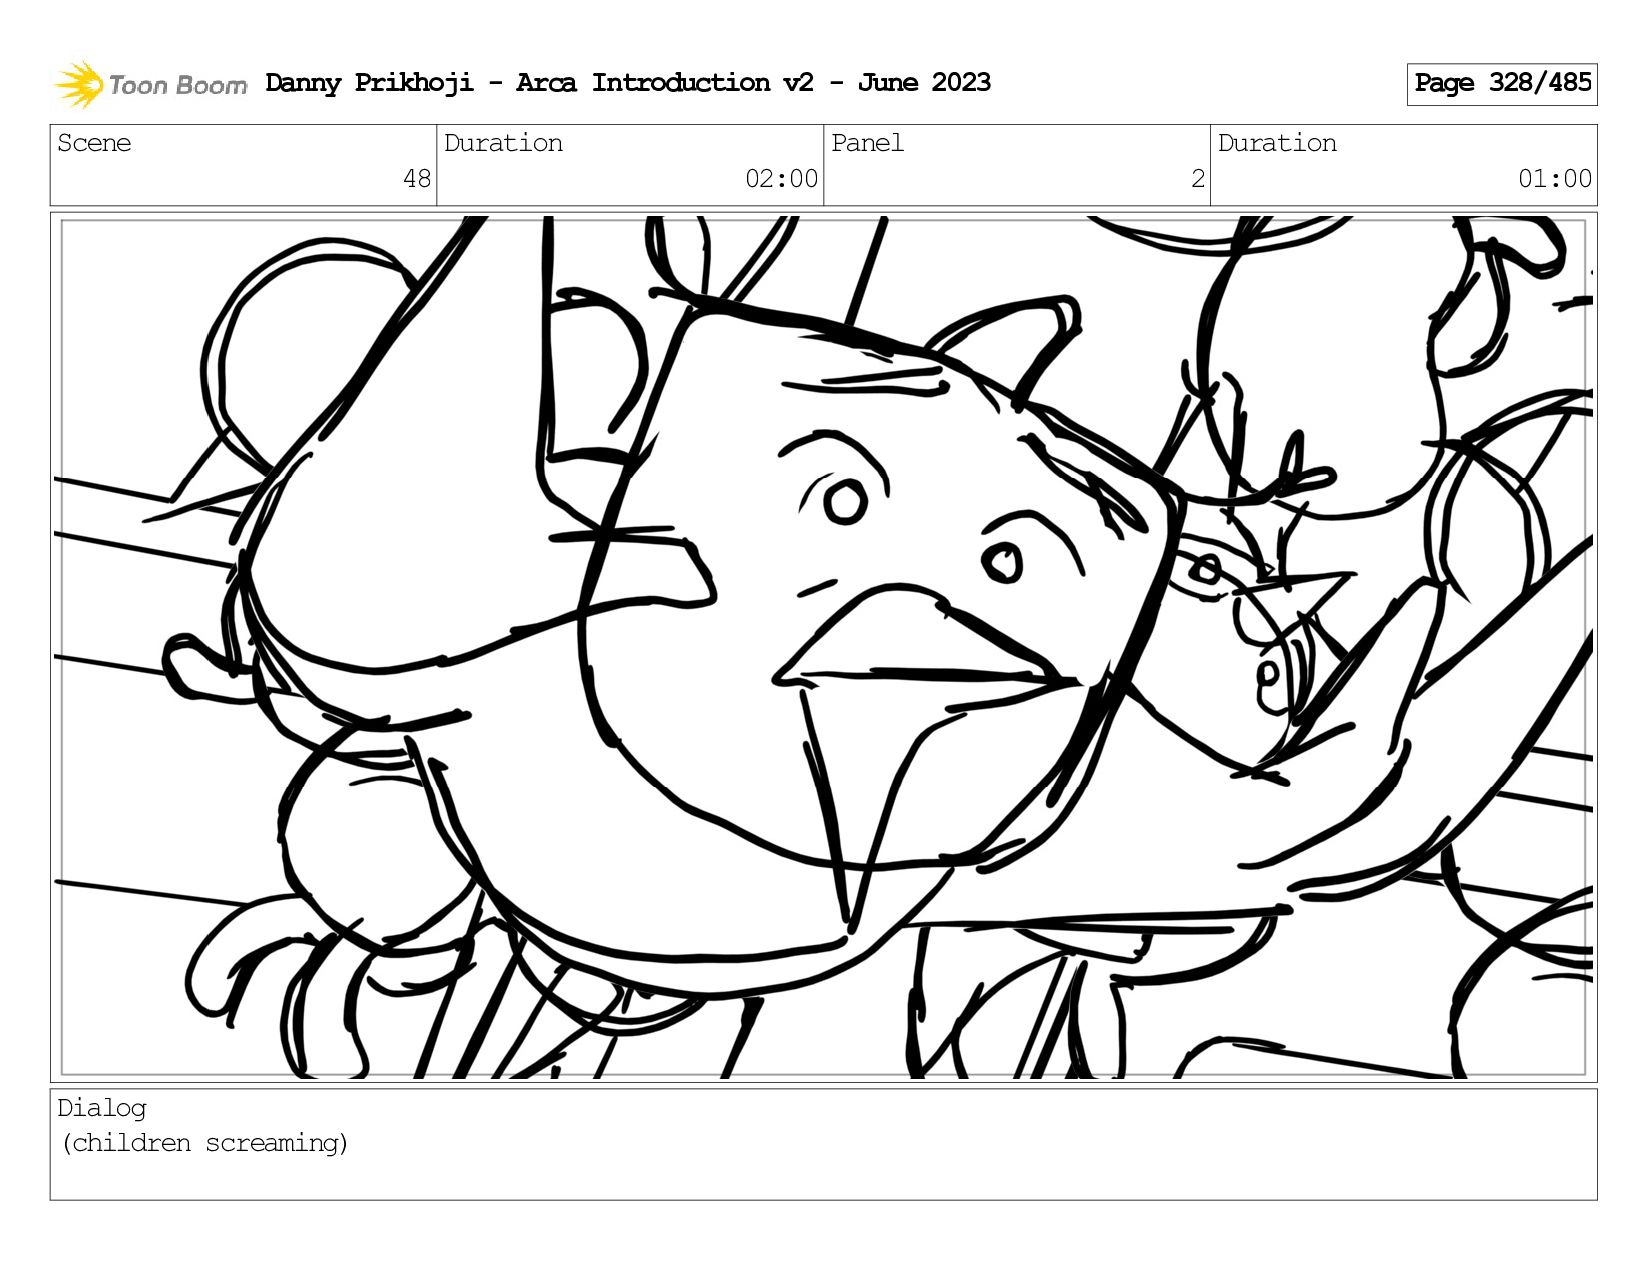Screen dimensions: 1650x1275
Task: Select the 'Dialog' label
Action: pyautogui.click(x=102, y=1108)
